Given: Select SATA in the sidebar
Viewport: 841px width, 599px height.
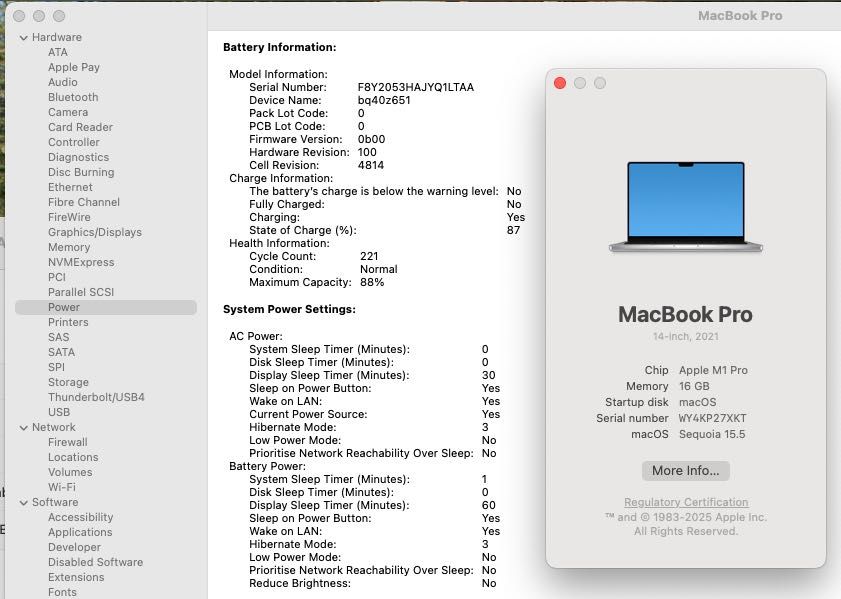Looking at the screenshot, I should coord(61,352).
